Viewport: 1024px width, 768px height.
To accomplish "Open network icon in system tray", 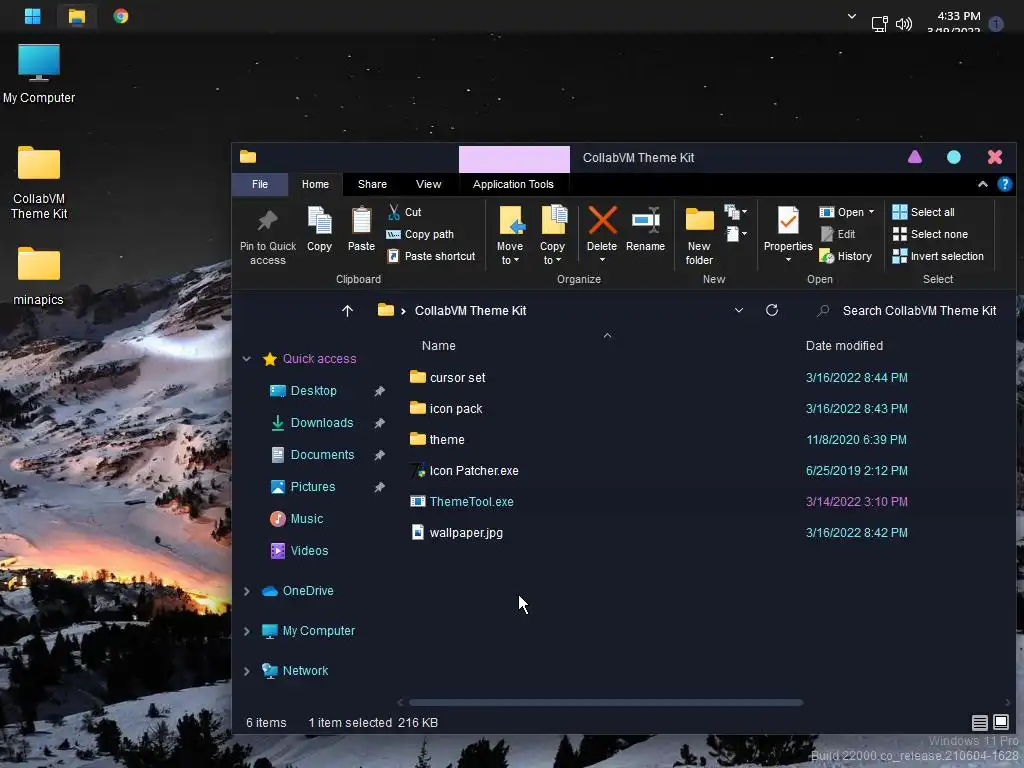I will [x=880, y=24].
